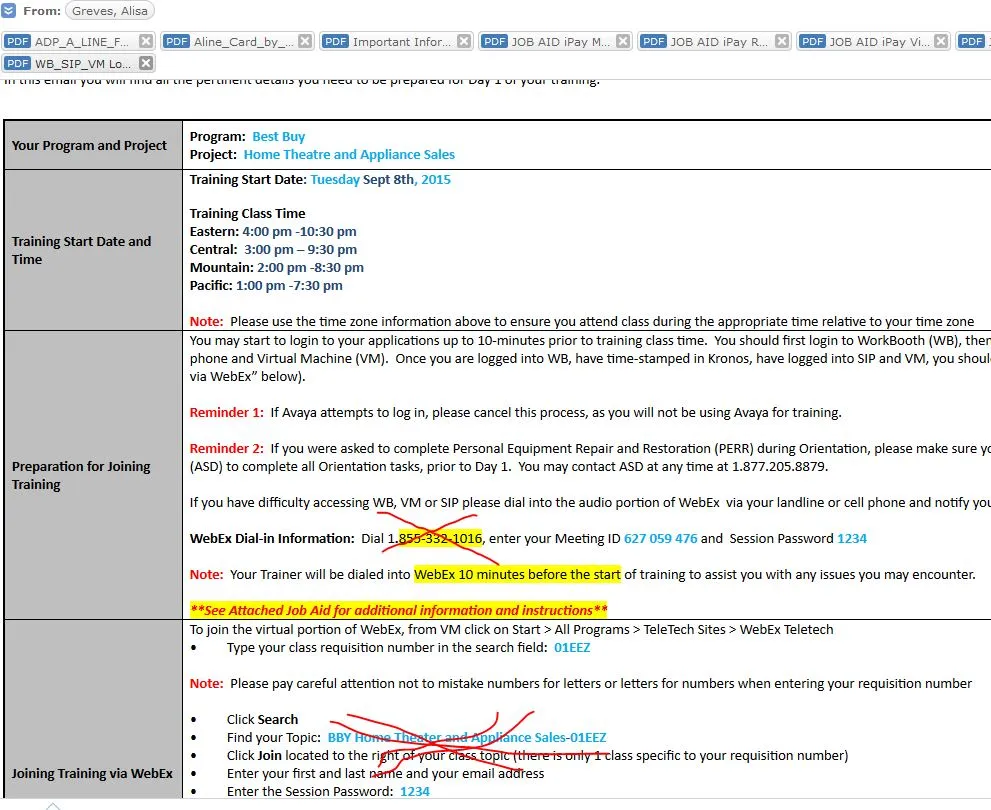The height and width of the screenshot is (810, 991).
Task: Open the ADP_A_LINE_F PDF attachment
Action: pyautogui.click(x=80, y=42)
